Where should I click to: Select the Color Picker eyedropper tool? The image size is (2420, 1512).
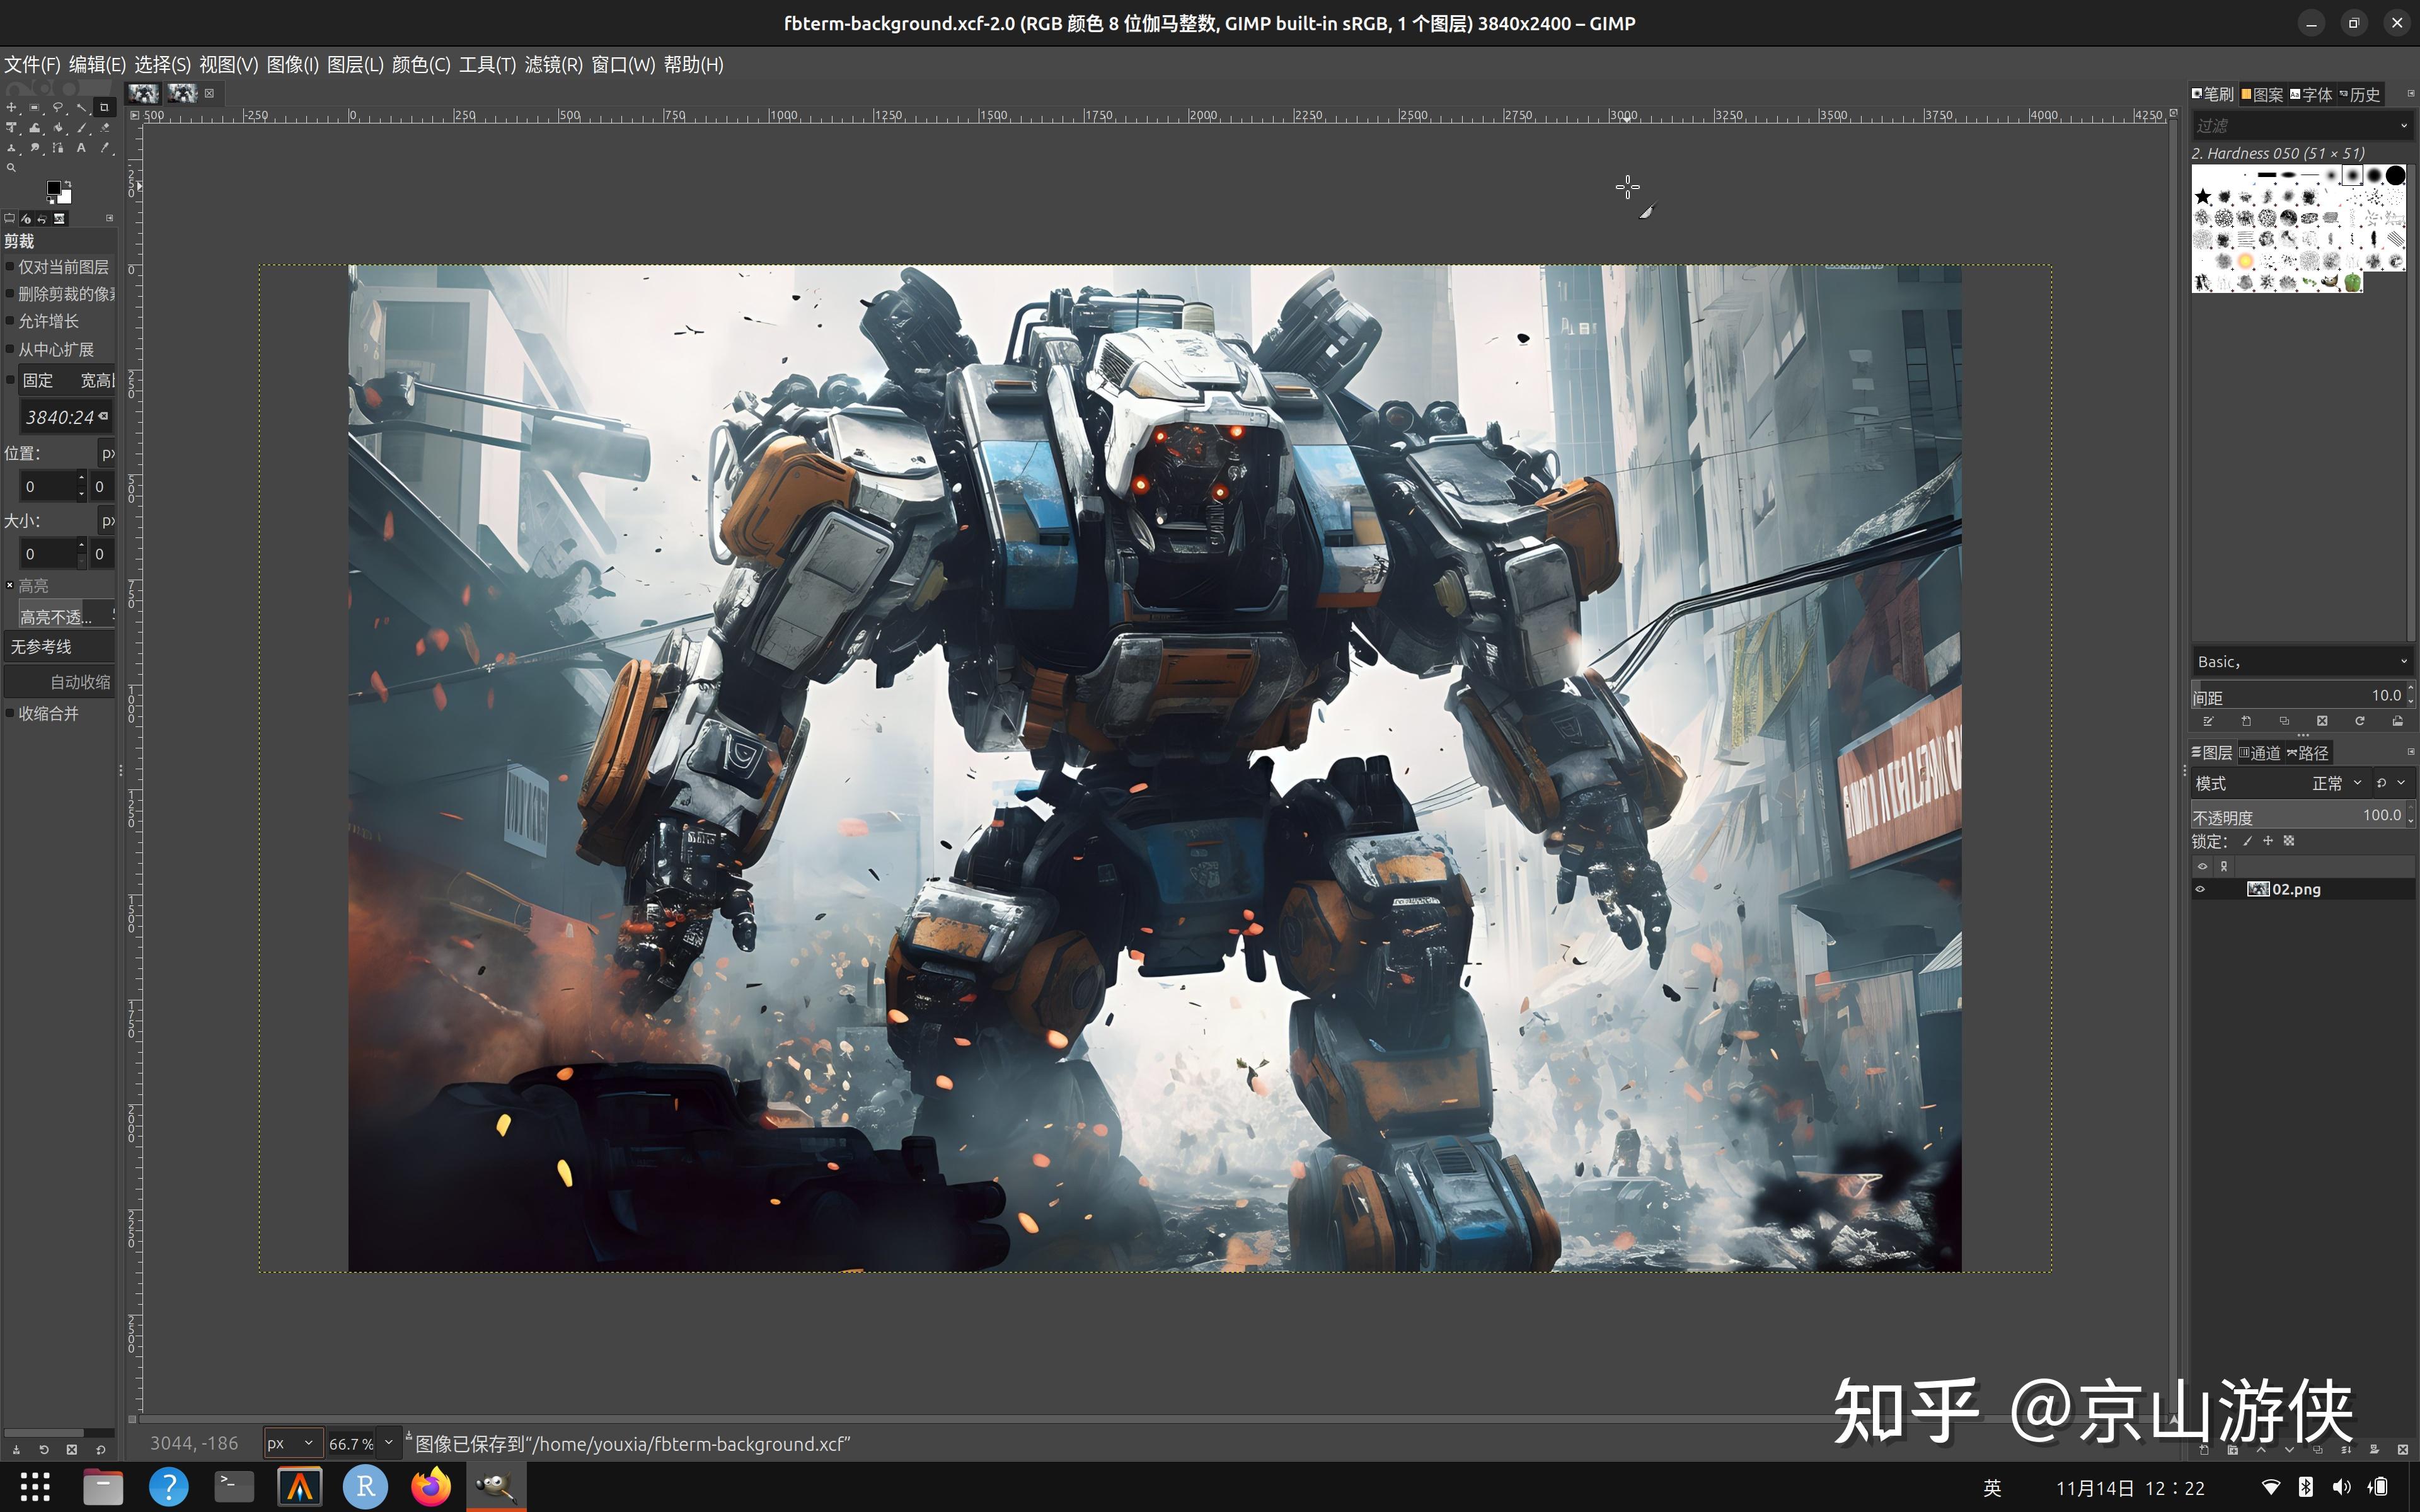(x=105, y=148)
